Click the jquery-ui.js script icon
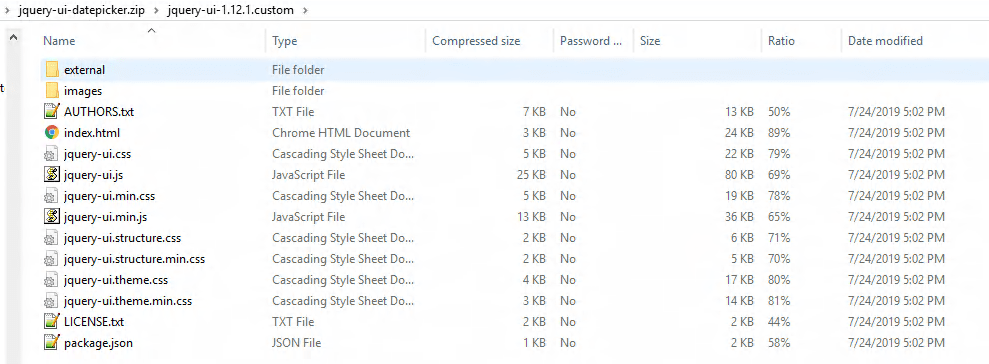This screenshot has width=989, height=364. pyautogui.click(x=52, y=175)
